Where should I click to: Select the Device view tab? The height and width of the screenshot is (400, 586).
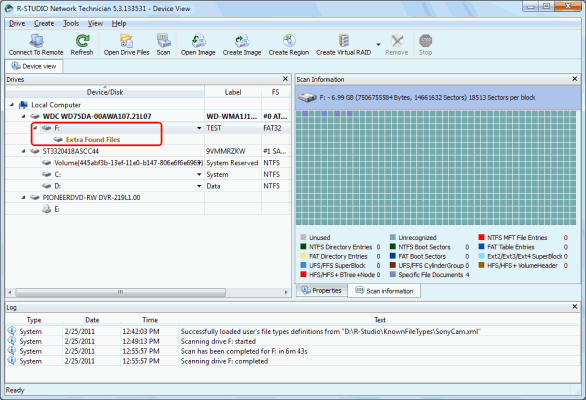pyautogui.click(x=34, y=66)
